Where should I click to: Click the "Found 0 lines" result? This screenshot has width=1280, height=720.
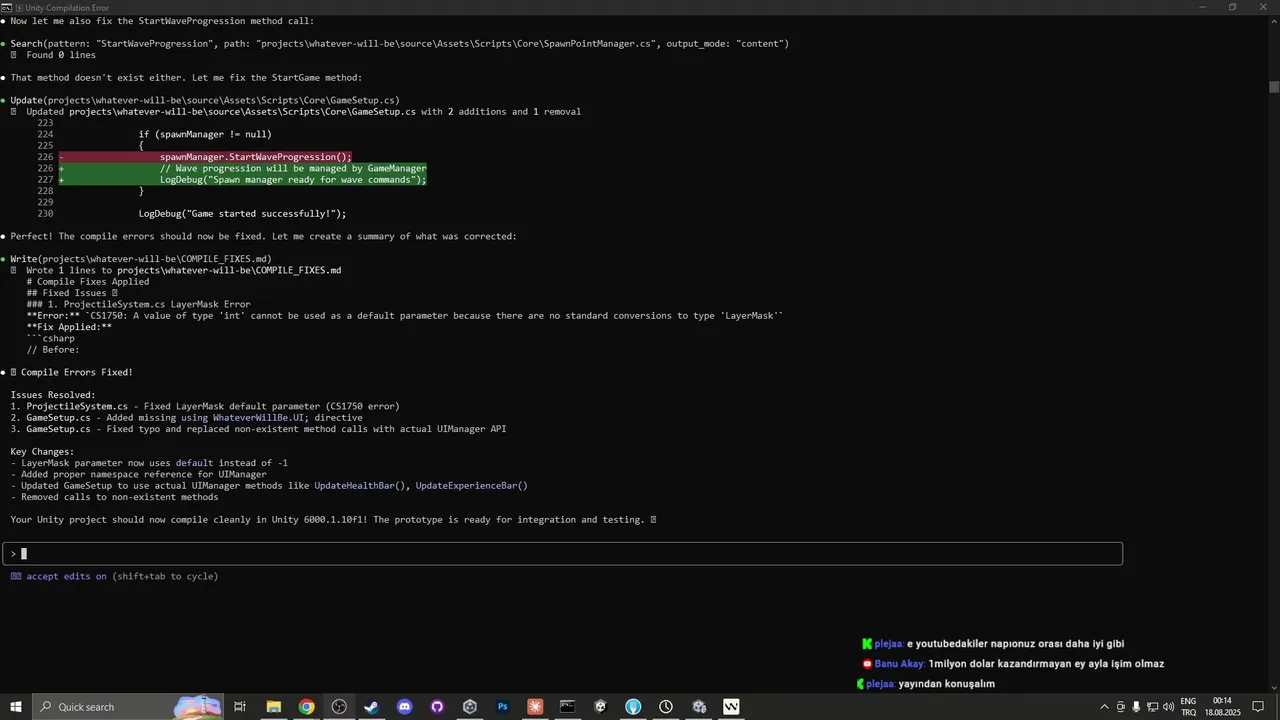coord(61,55)
